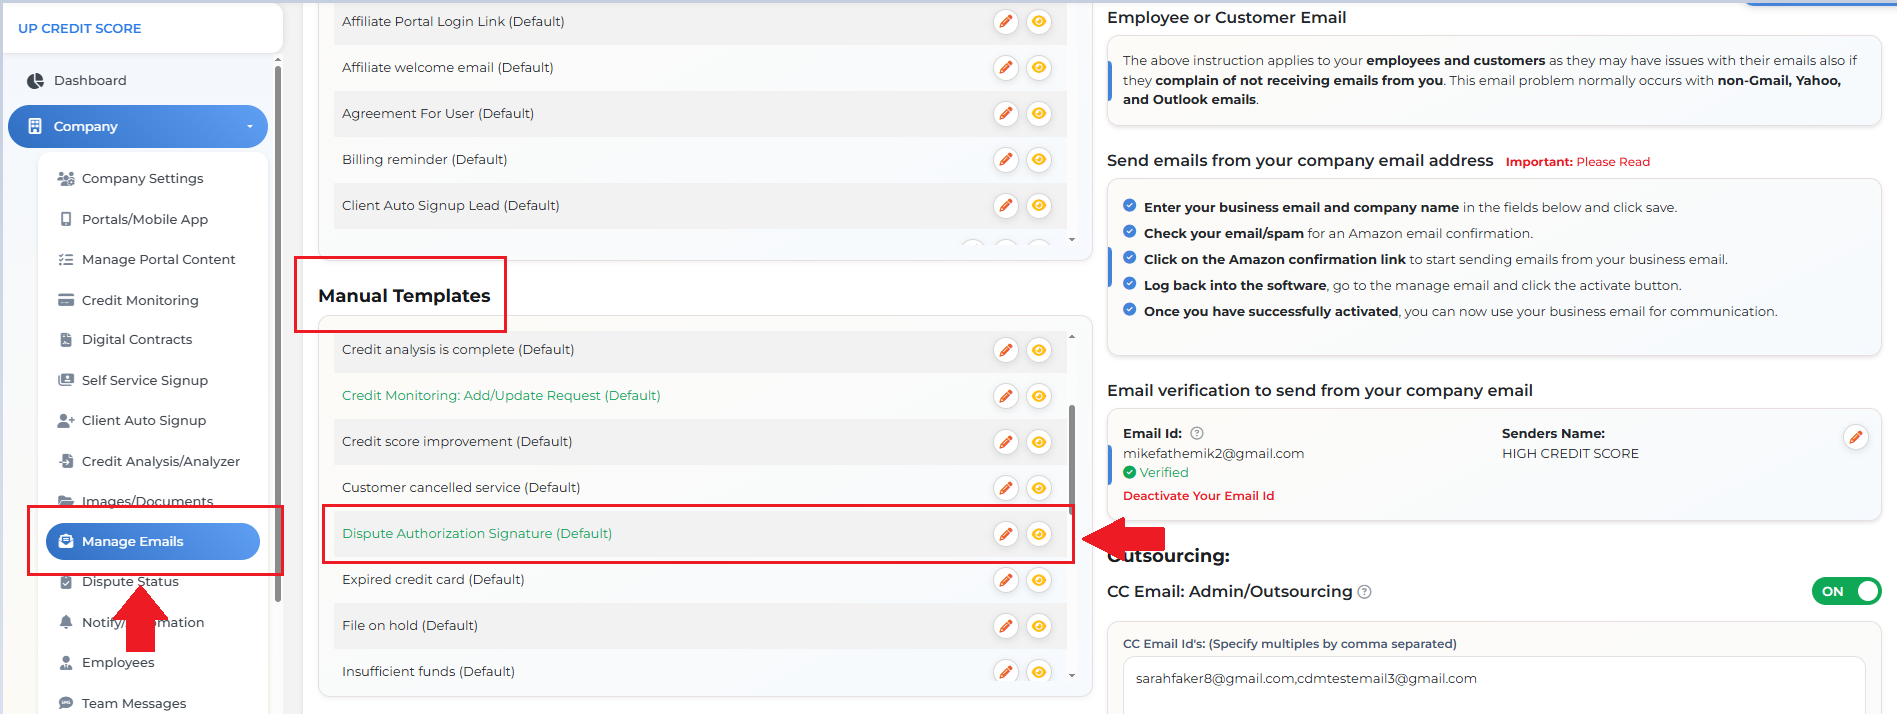Viewport: 1897px width, 714px height.
Task: Edit Dispute Authorization Signature template
Action: (x=1006, y=533)
